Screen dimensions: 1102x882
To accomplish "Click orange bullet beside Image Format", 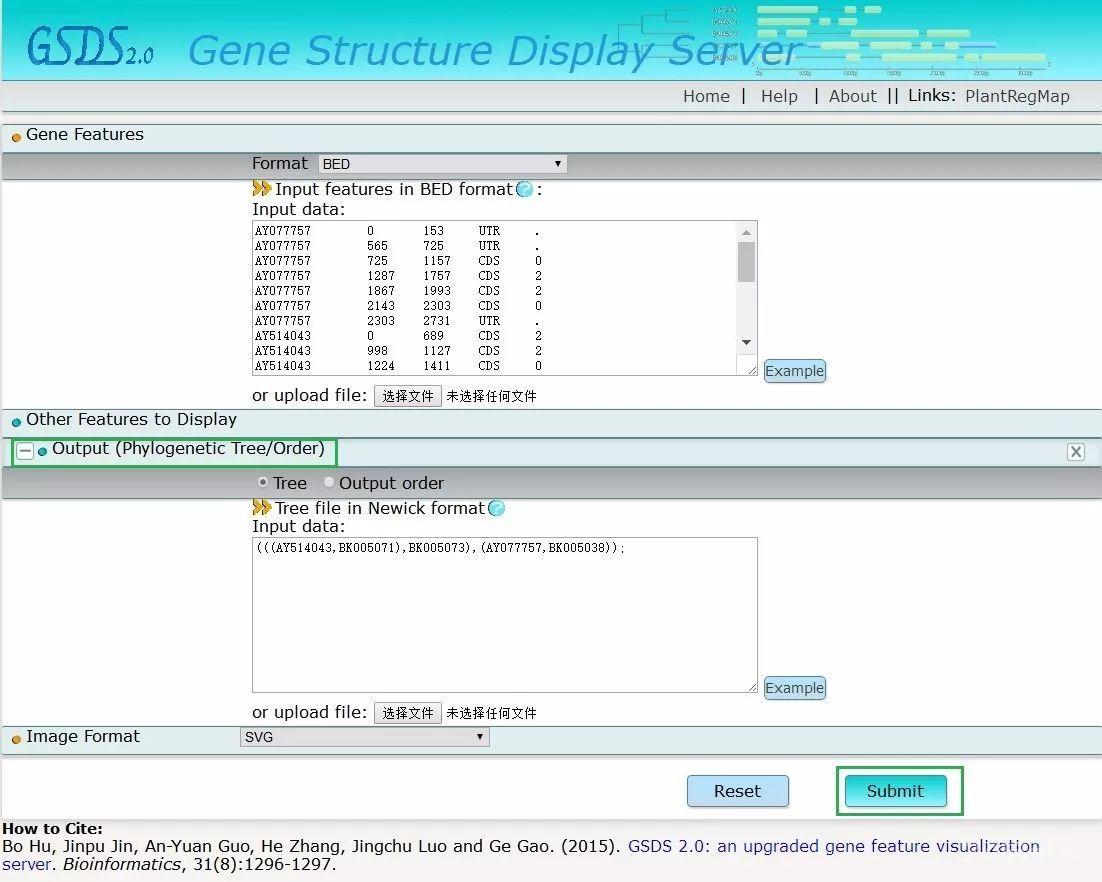I will pyautogui.click(x=16, y=739).
